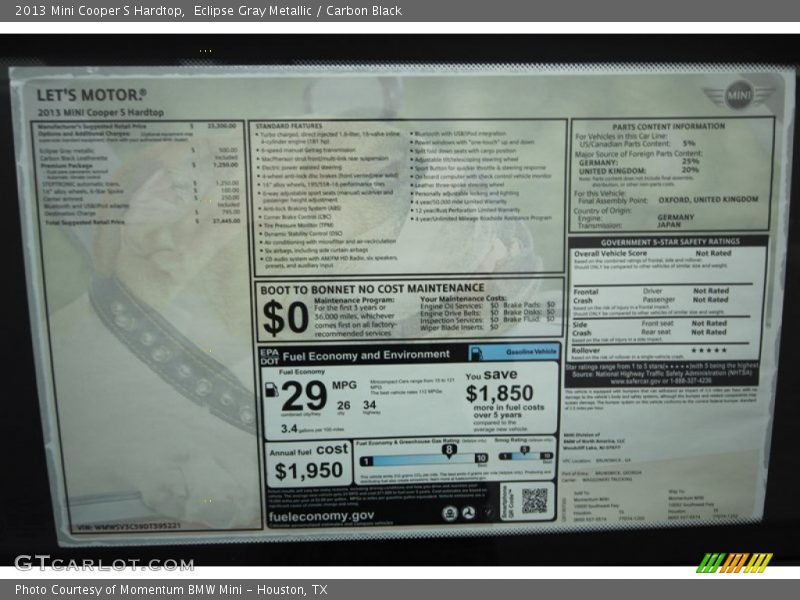Viewport: 800px width, 600px height.
Task: Click the $1,950 annual fuel cost
Action: coord(309,470)
